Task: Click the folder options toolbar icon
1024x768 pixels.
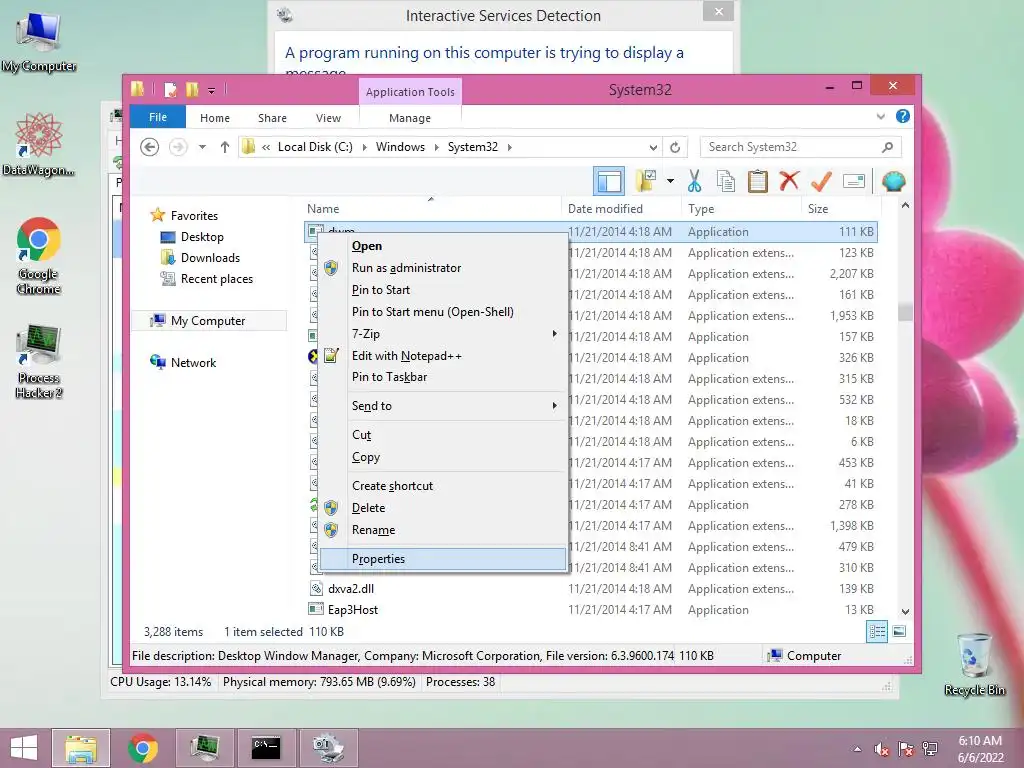Action: click(646, 181)
